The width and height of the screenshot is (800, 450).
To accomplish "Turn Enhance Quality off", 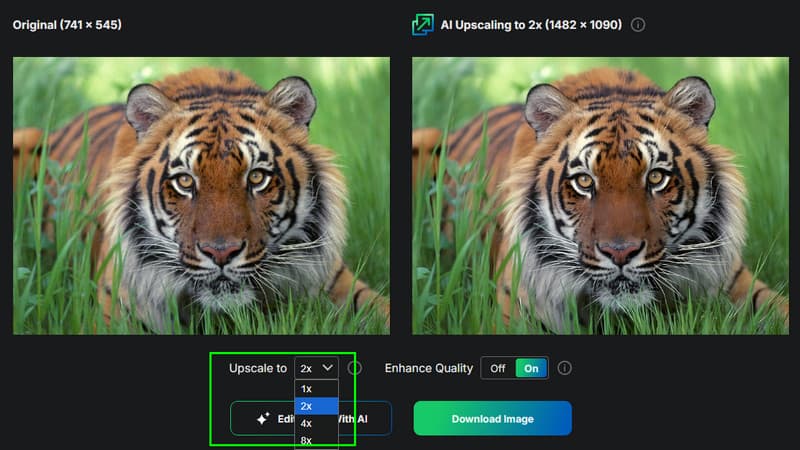I will pyautogui.click(x=498, y=368).
